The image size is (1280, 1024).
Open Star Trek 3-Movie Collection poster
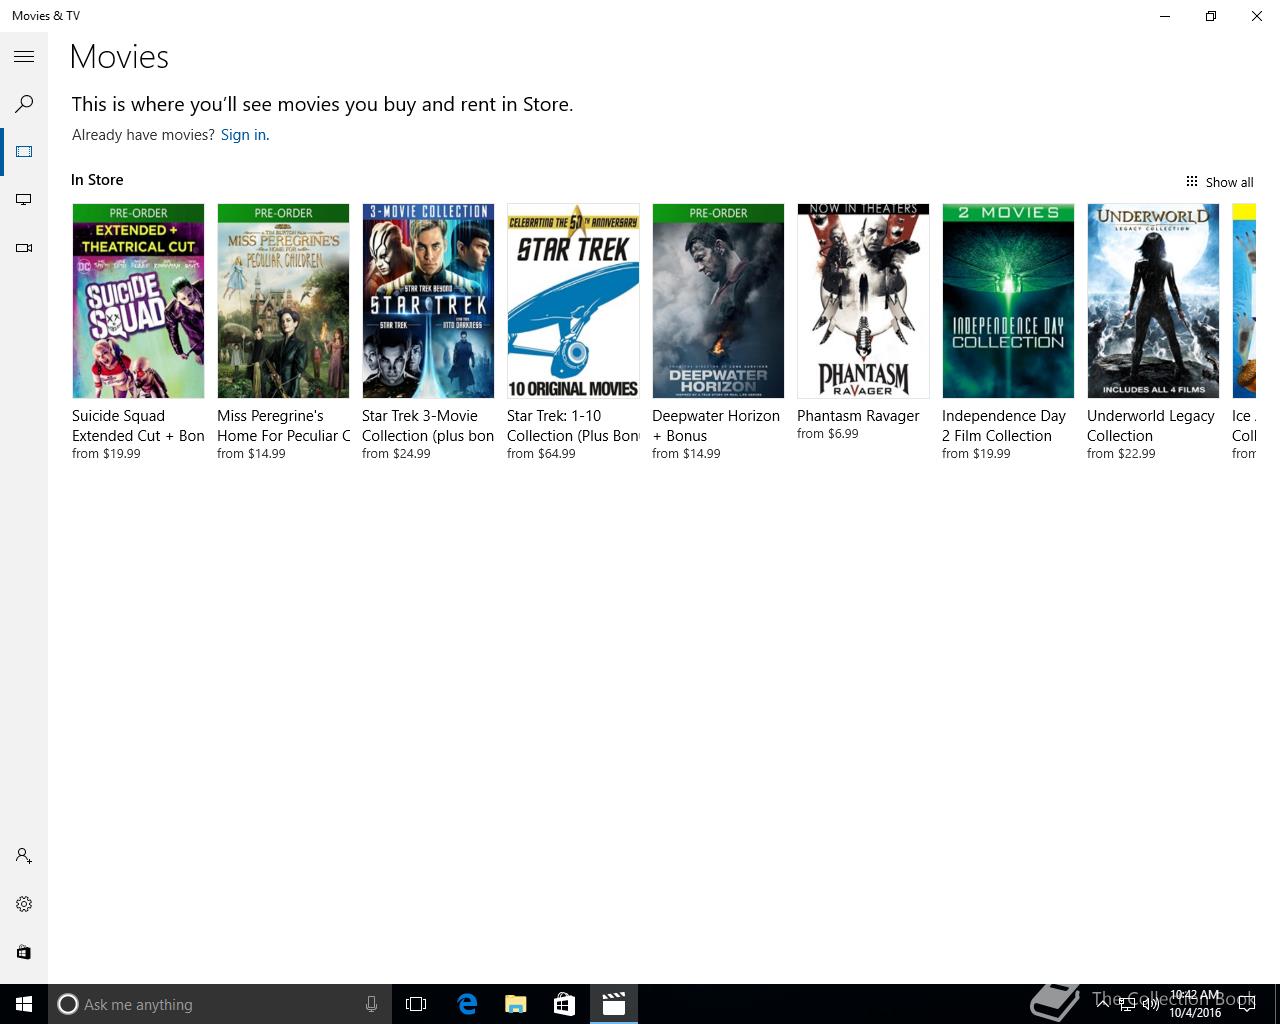coord(428,301)
